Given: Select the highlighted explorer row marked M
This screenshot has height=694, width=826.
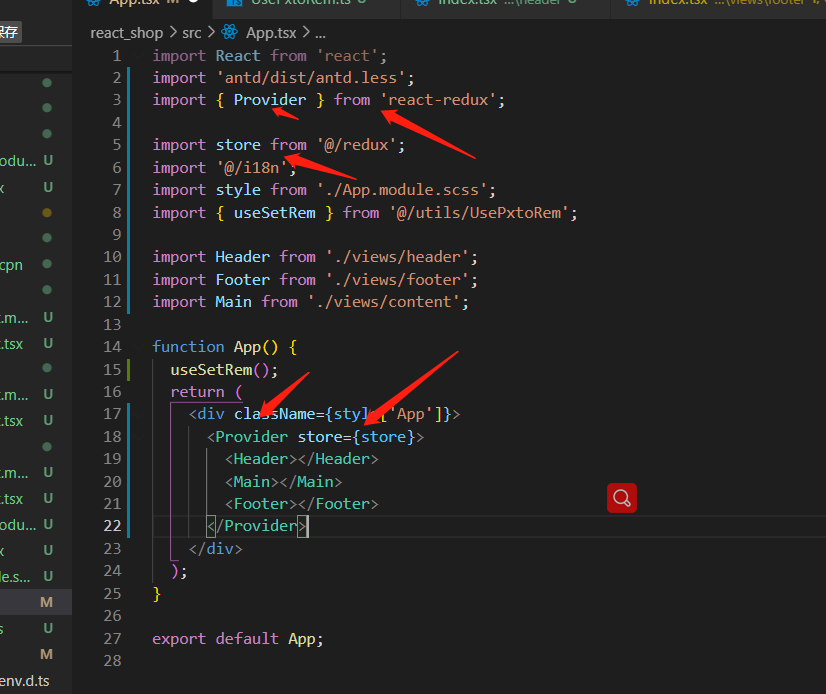Looking at the screenshot, I should [36, 602].
